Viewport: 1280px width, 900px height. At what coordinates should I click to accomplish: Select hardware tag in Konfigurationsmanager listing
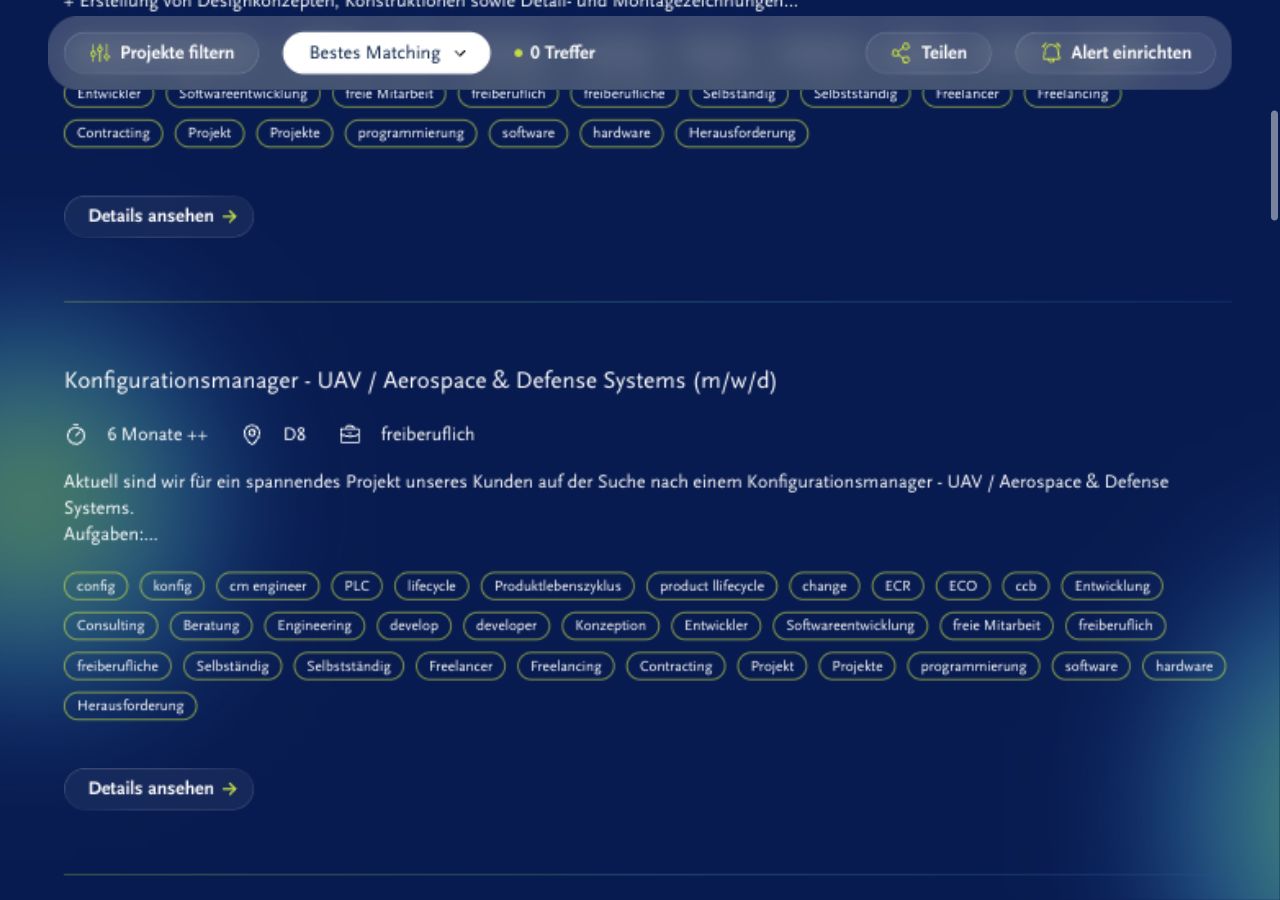pyautogui.click(x=1184, y=666)
